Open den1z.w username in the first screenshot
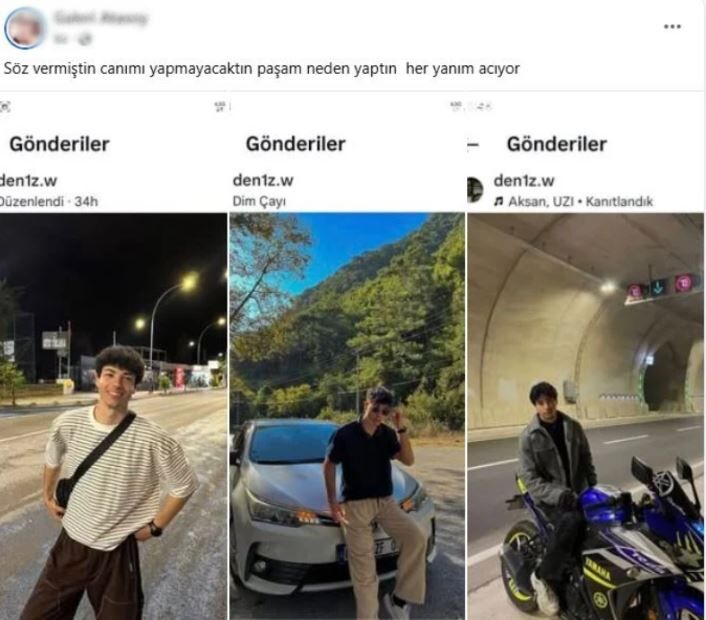The width and height of the screenshot is (706, 620). pos(28,181)
